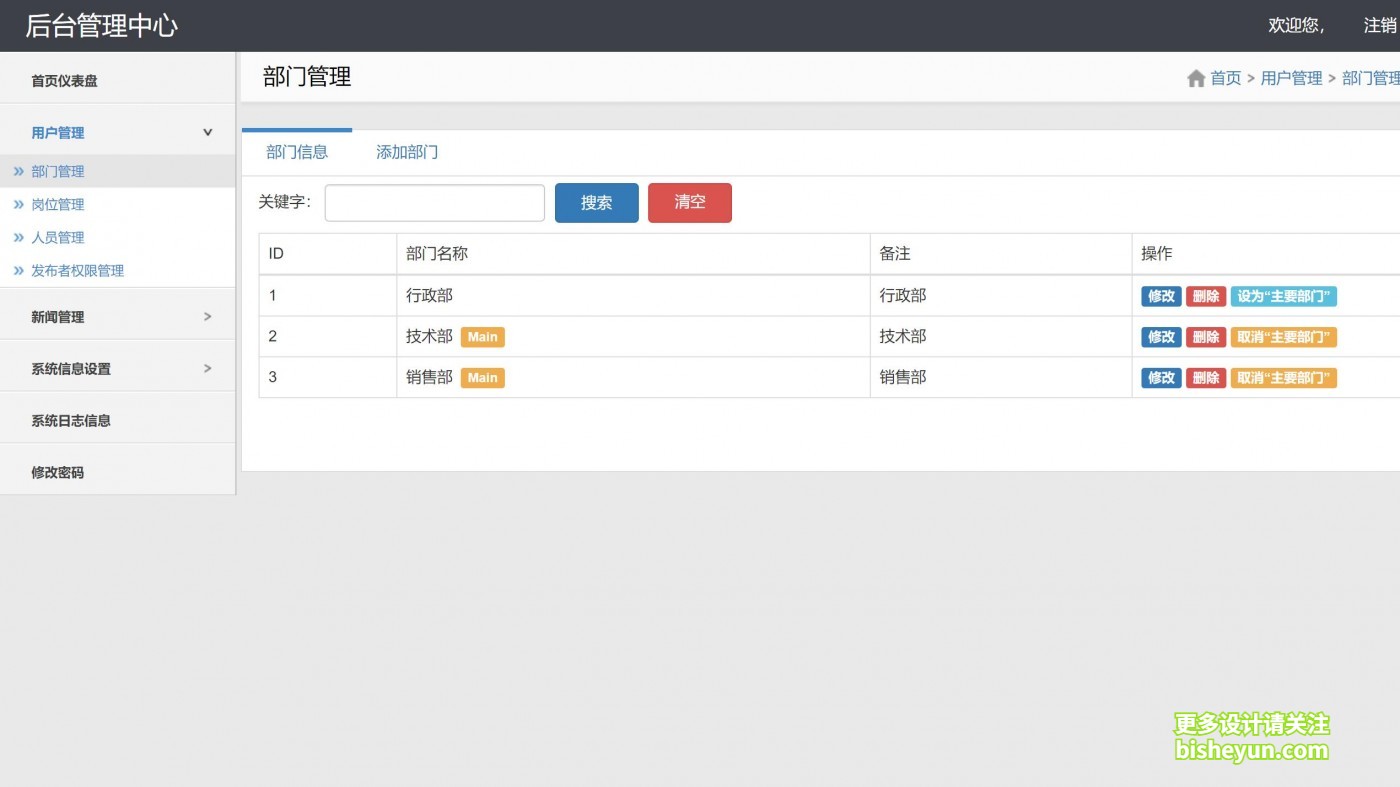Screen dimensions: 1400x787
Task: Click the home icon in the breadcrumb
Action: point(1196,78)
